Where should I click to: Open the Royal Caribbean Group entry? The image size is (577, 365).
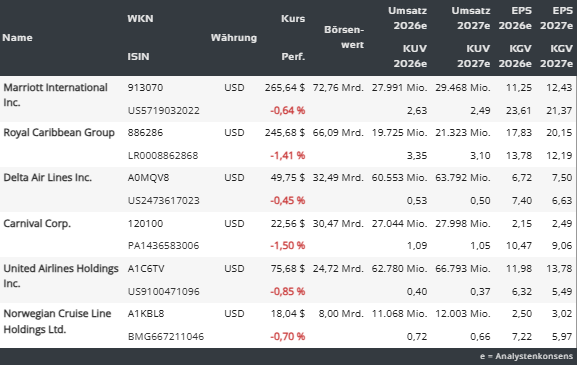click(59, 132)
